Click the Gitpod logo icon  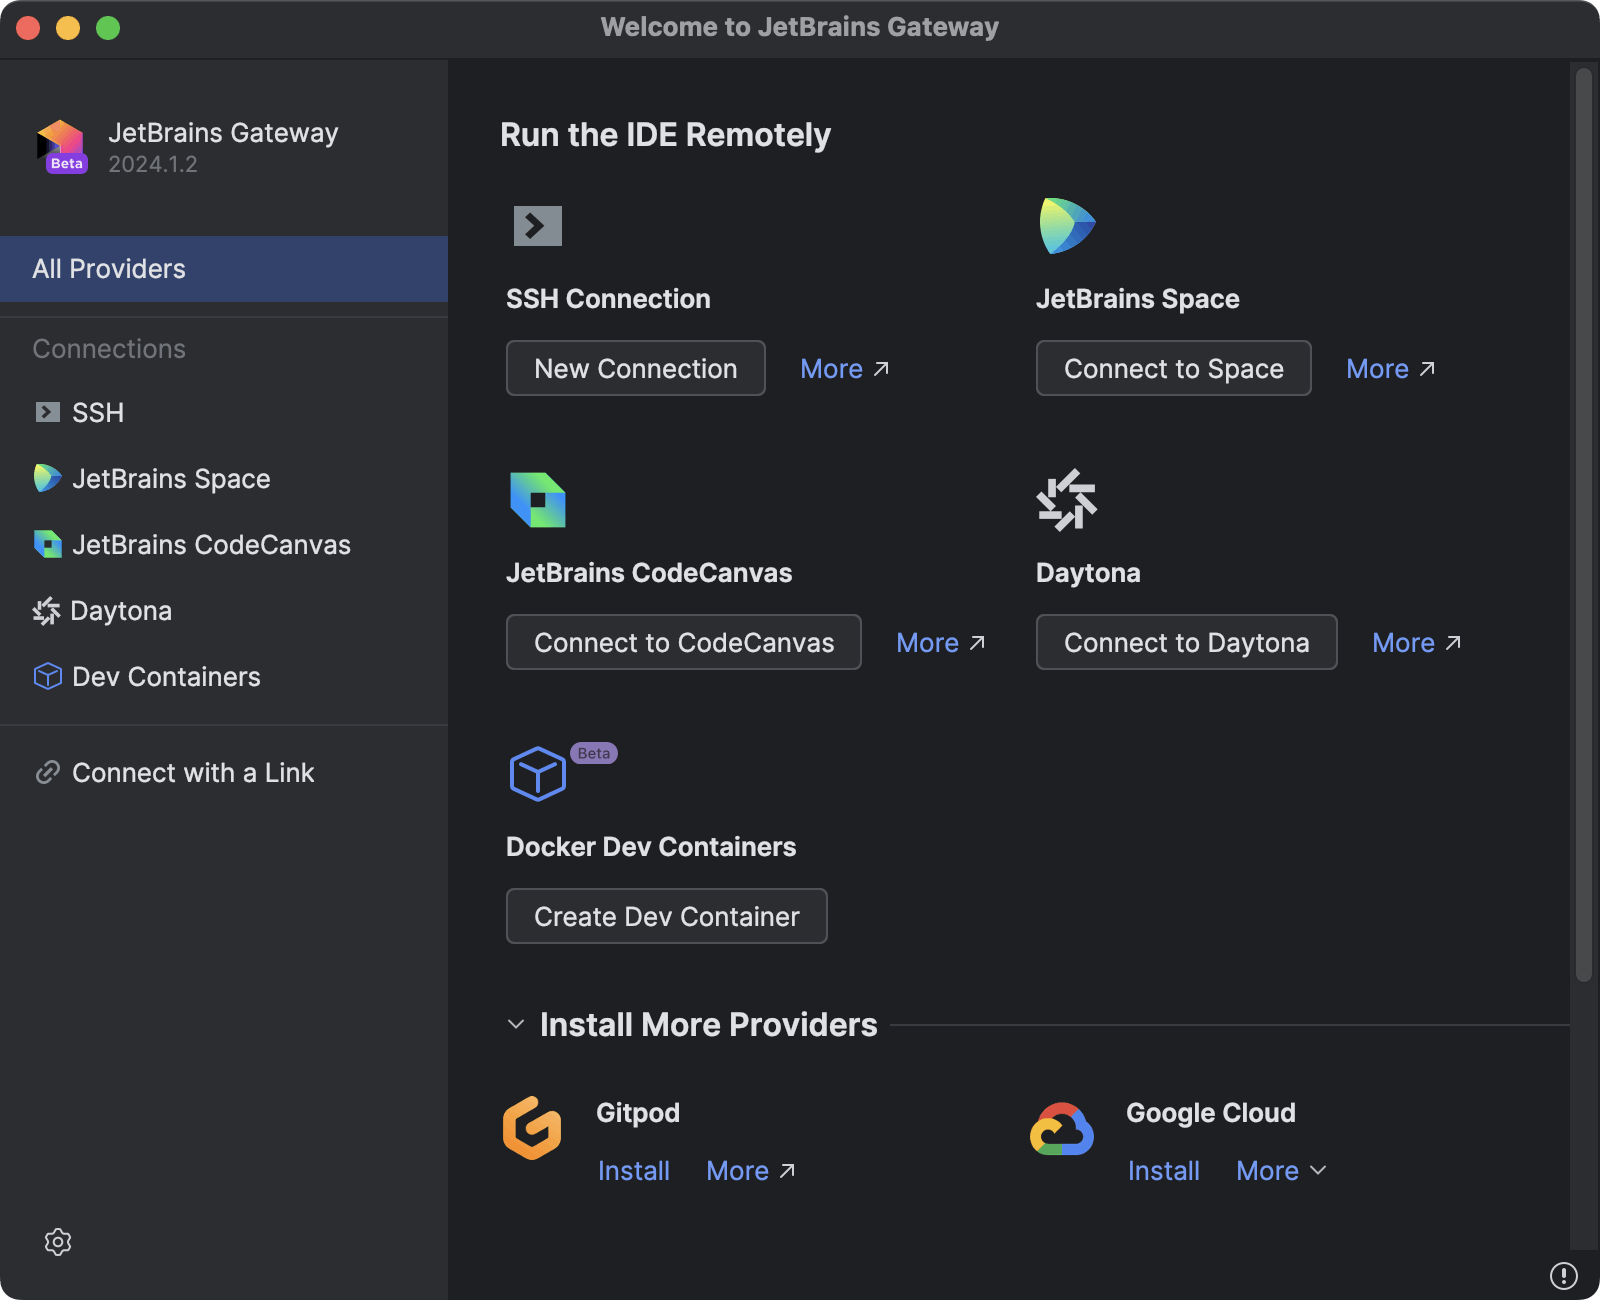pyautogui.click(x=532, y=1128)
